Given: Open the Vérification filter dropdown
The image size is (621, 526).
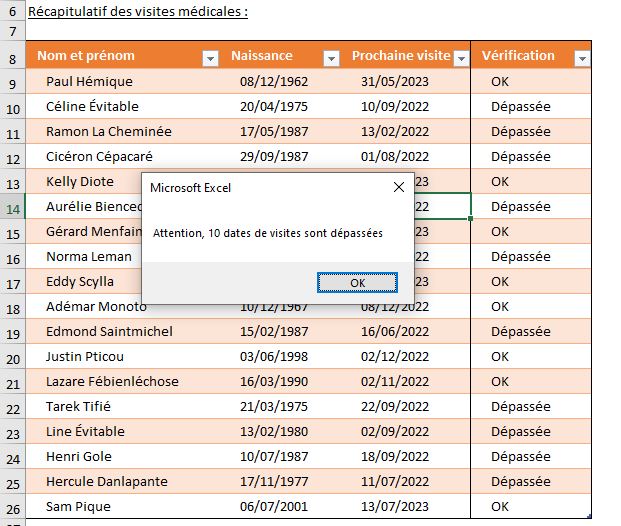Looking at the screenshot, I should pyautogui.click(x=582, y=58).
